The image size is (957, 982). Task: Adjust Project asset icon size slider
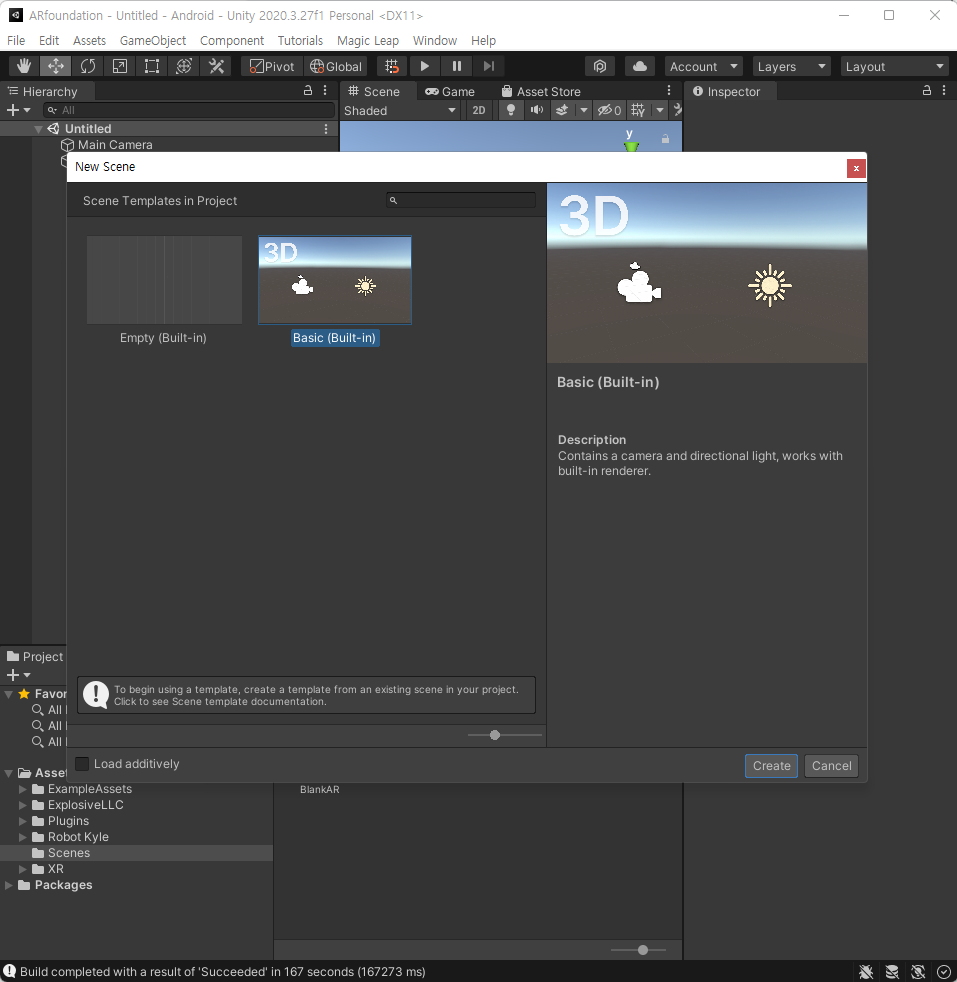point(643,950)
